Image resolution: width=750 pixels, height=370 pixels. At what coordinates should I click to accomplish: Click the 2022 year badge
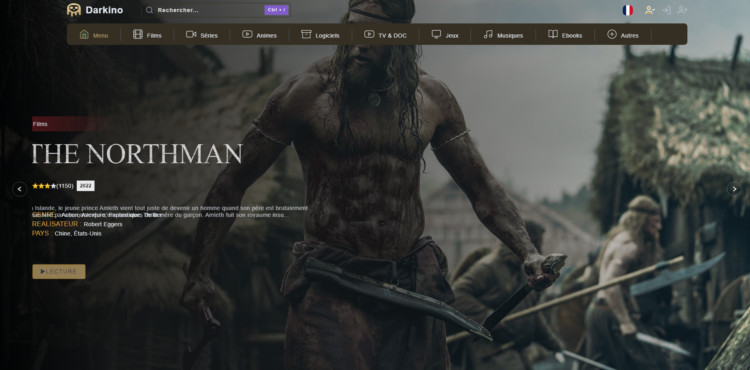(86, 186)
